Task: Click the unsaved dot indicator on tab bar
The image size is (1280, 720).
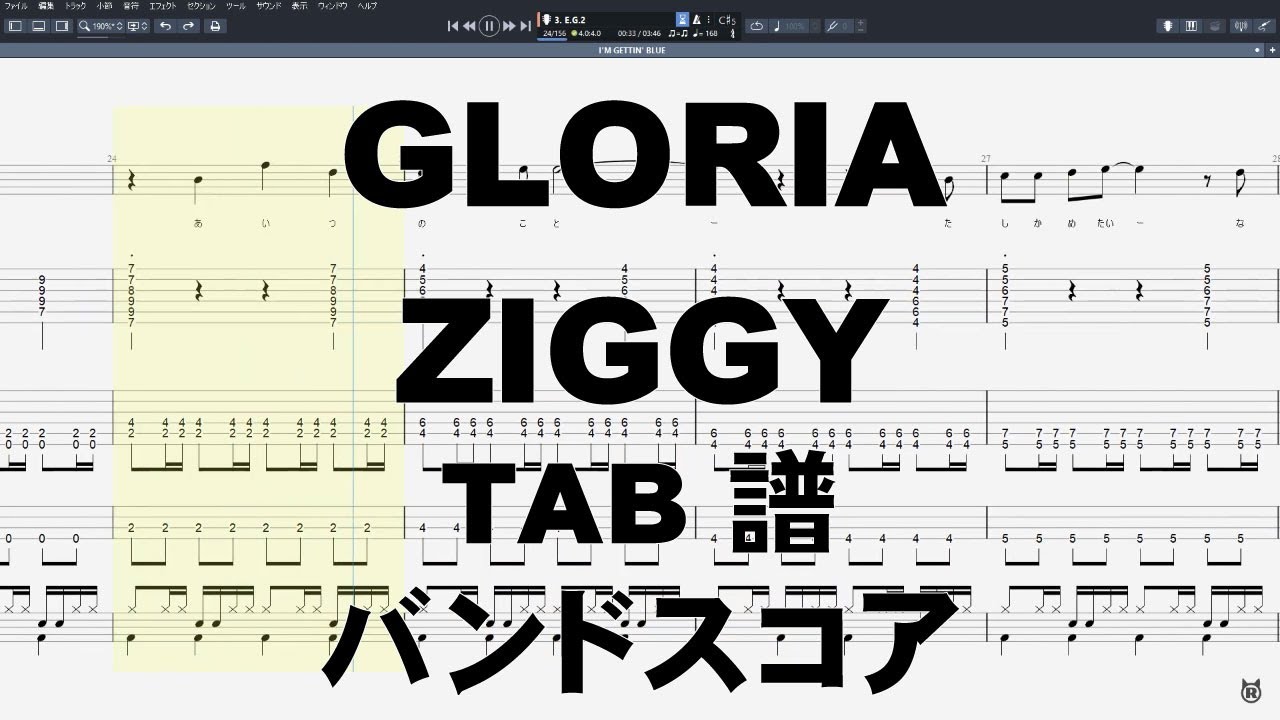Action: (x=1258, y=50)
